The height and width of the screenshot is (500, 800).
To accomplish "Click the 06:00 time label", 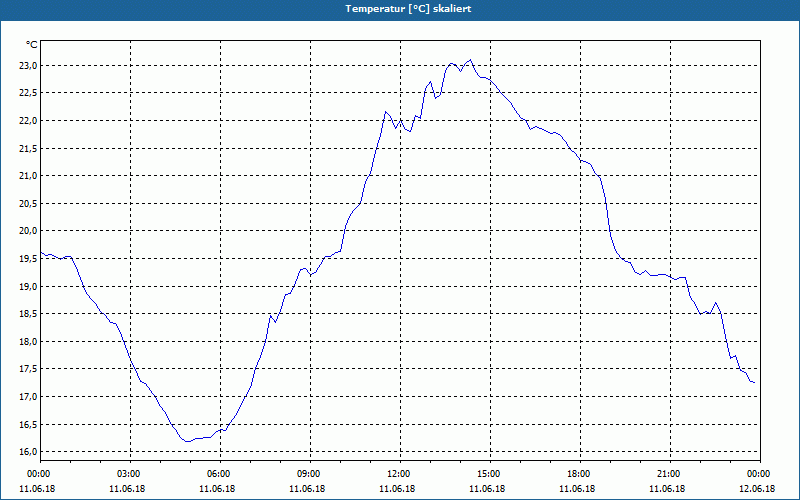I will (220, 474).
